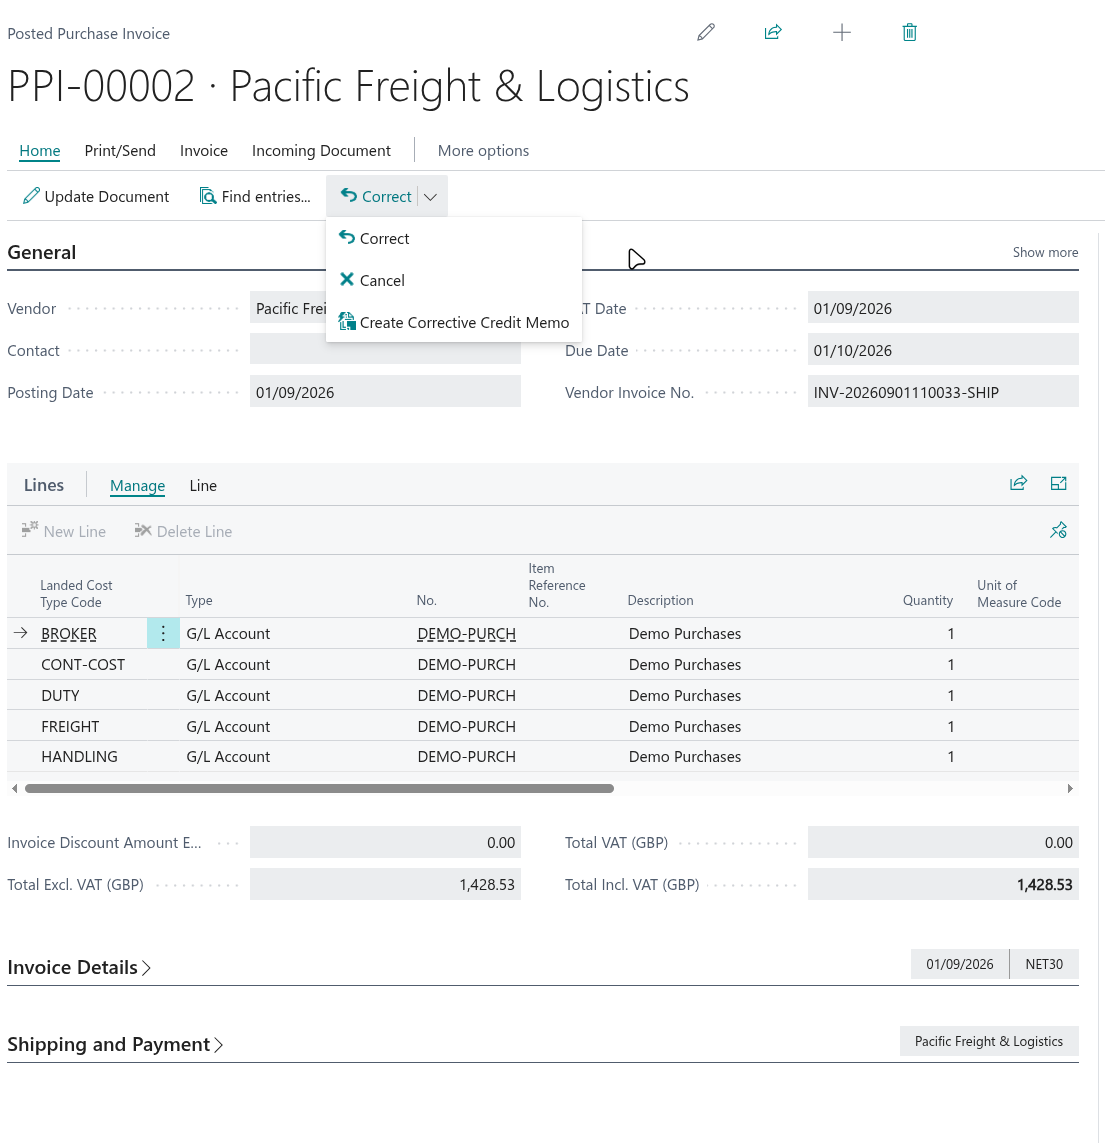Open the BROKER row three-dot menu
1105x1143 pixels.
[163, 633]
